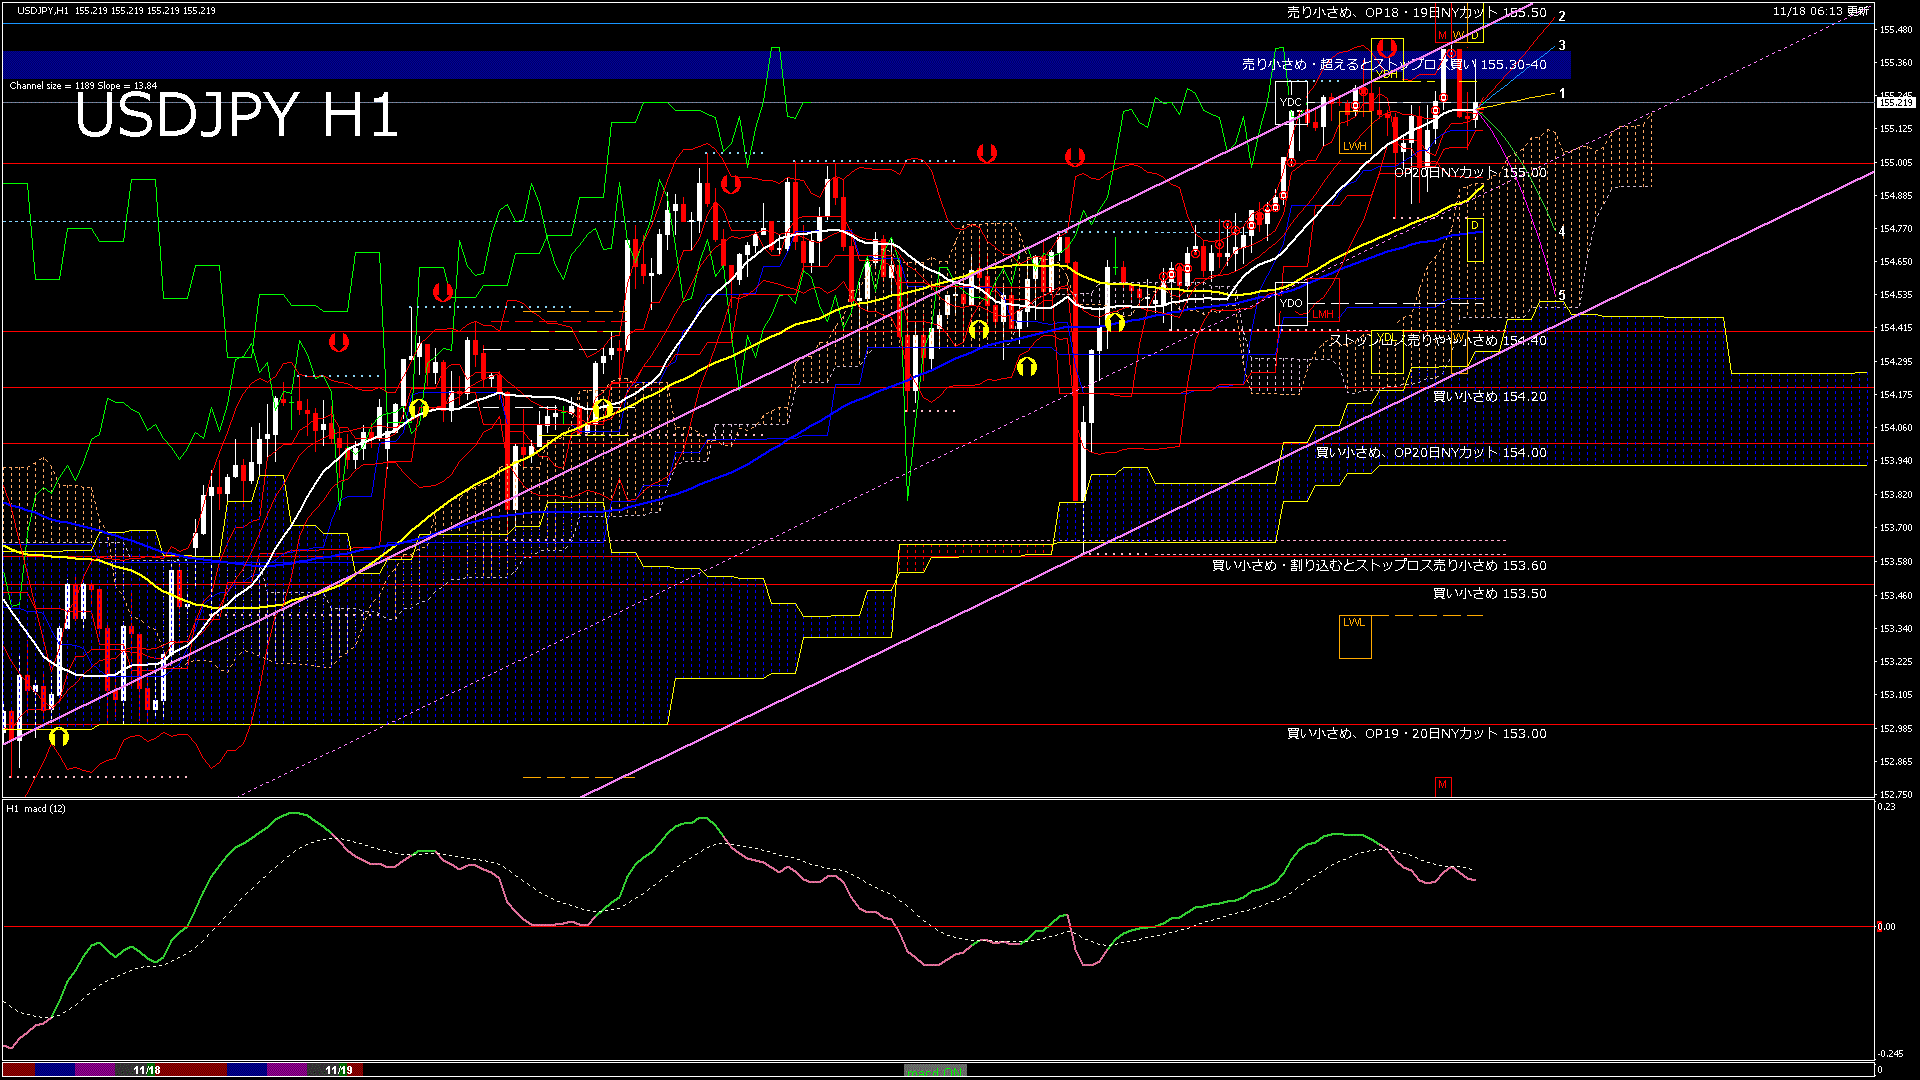The height and width of the screenshot is (1080, 1920).
Task: Select the white YDO marker box
Action: pos(1291,303)
